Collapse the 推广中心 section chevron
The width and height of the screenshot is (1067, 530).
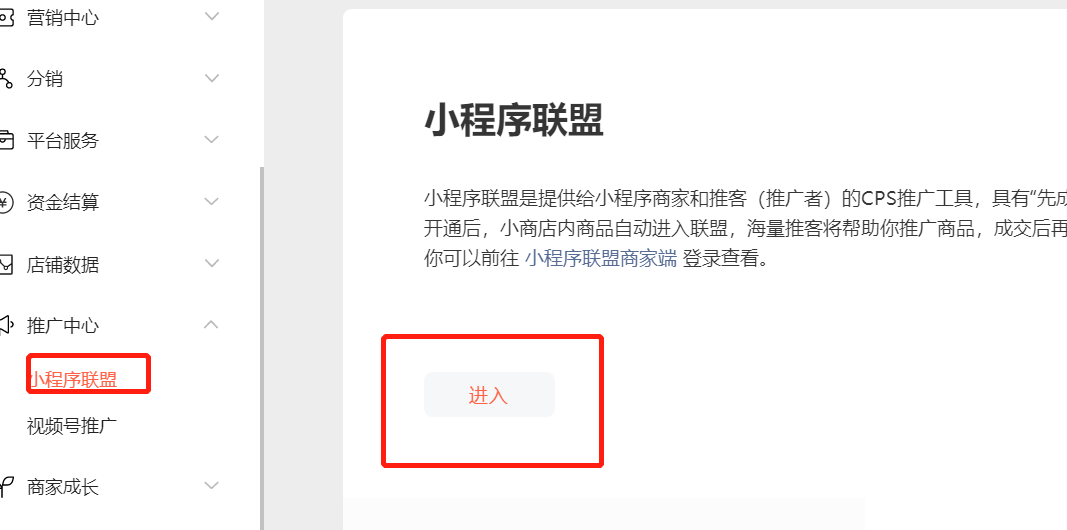212,325
